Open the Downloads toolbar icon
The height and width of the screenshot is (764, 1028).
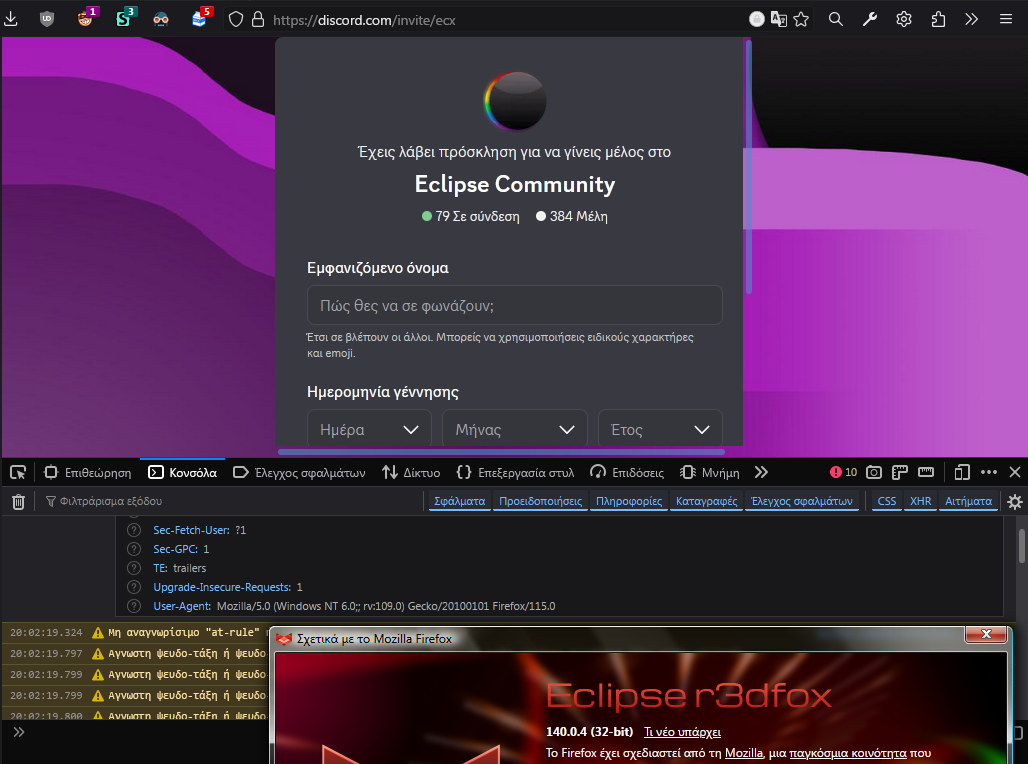11,19
